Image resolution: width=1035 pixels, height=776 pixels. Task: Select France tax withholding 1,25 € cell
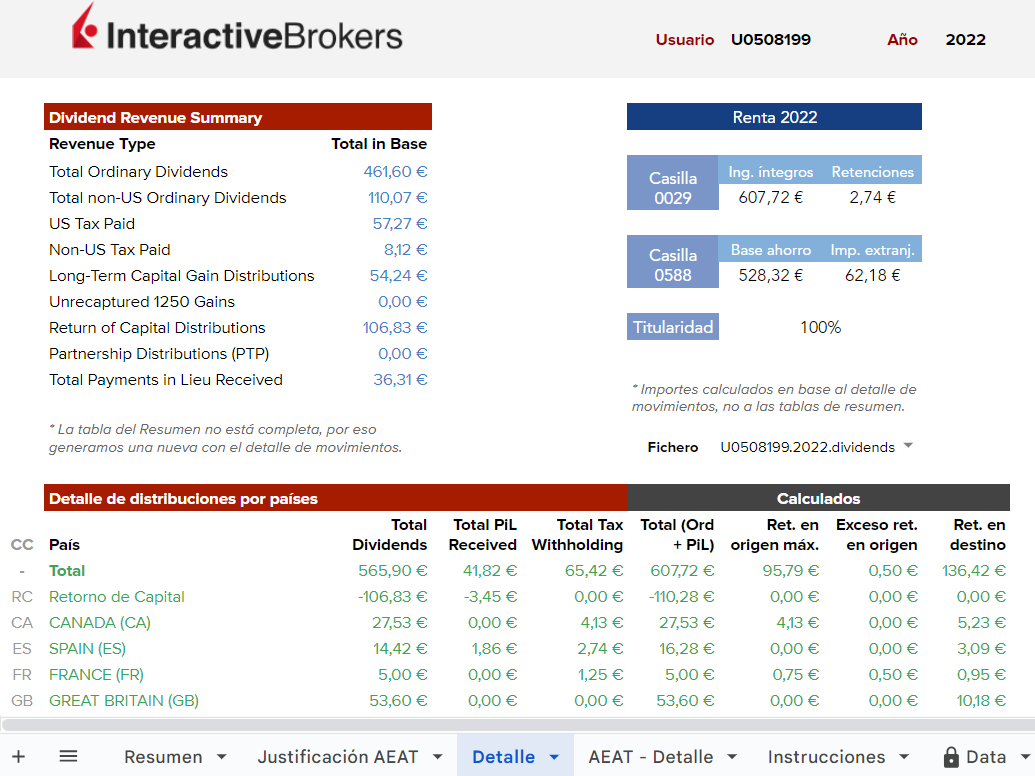(601, 674)
